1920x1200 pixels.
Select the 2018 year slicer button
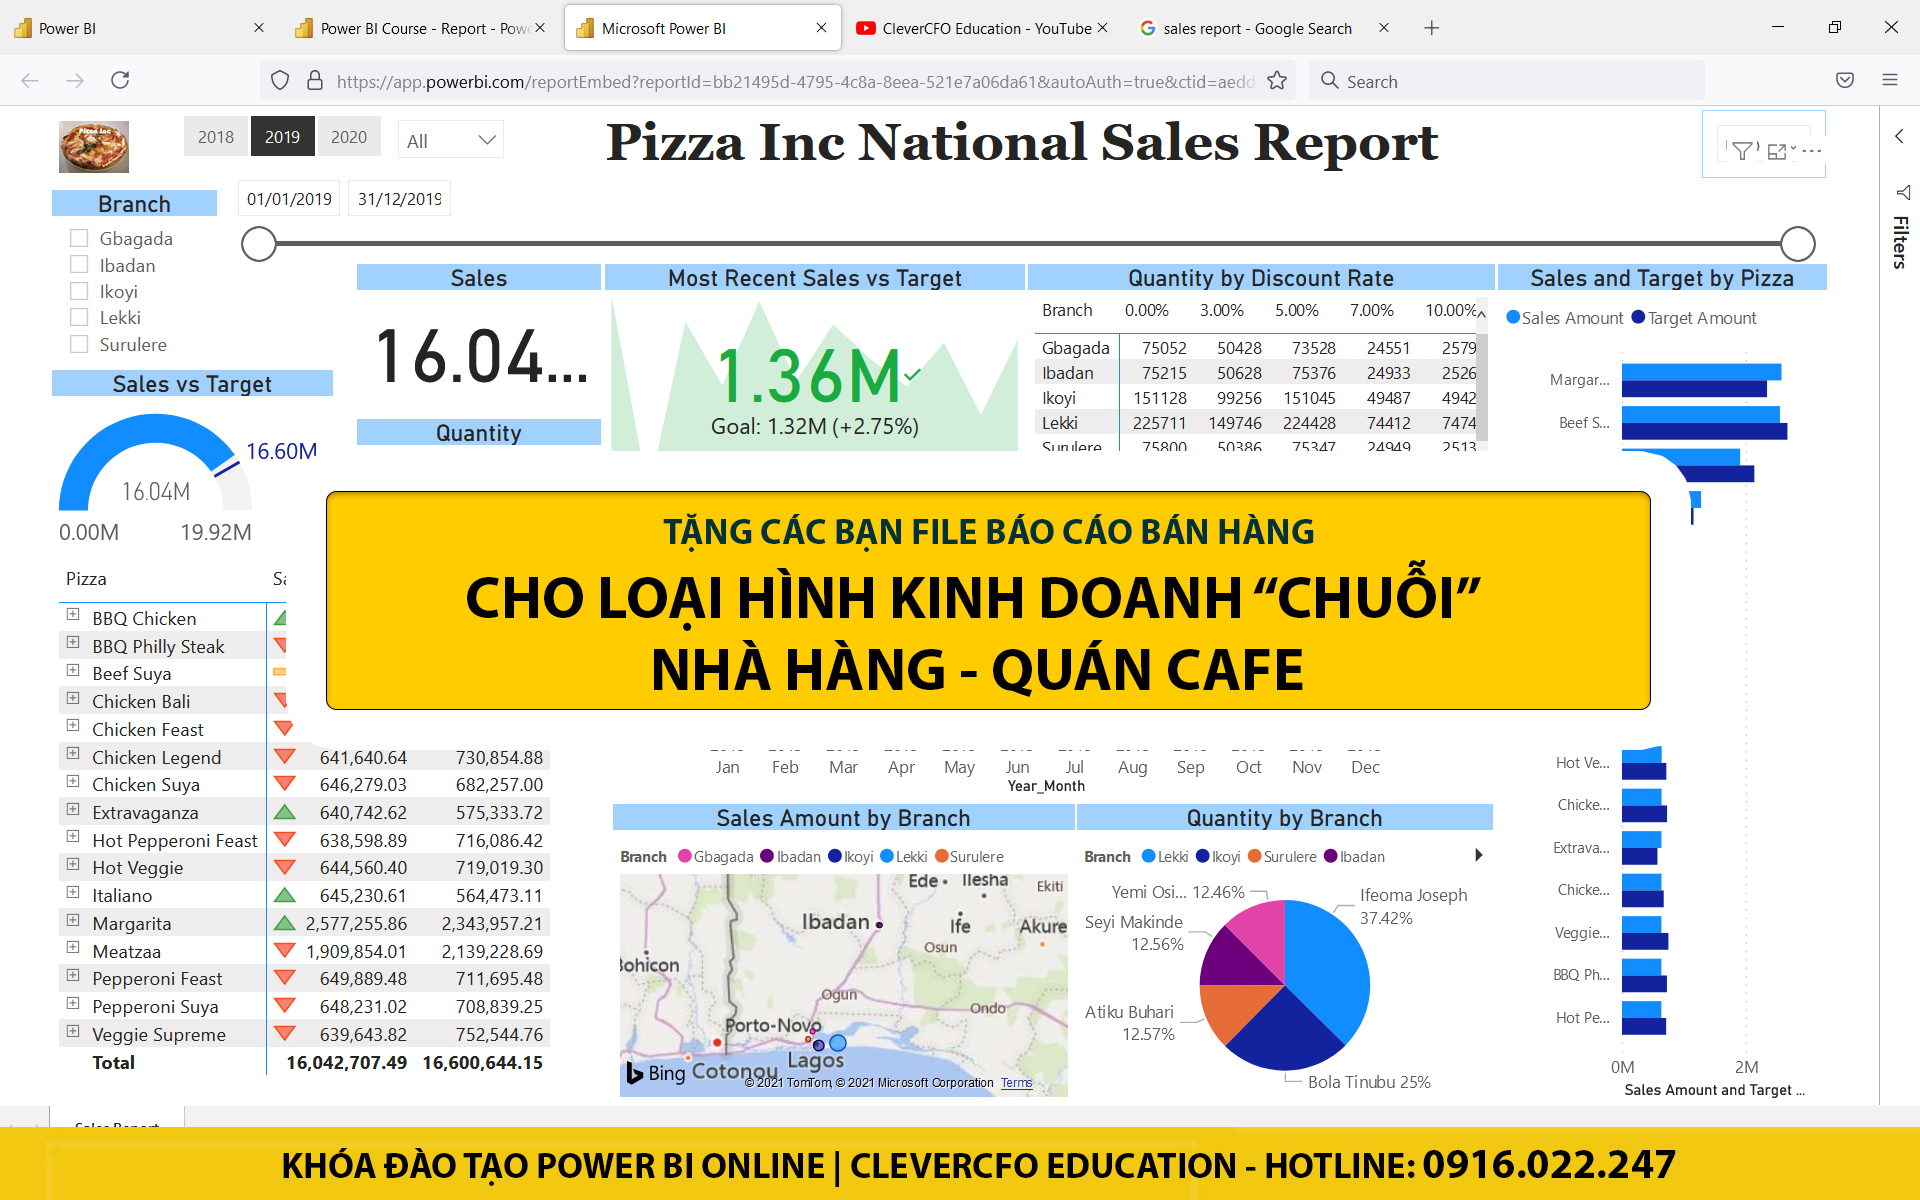pyautogui.click(x=216, y=137)
